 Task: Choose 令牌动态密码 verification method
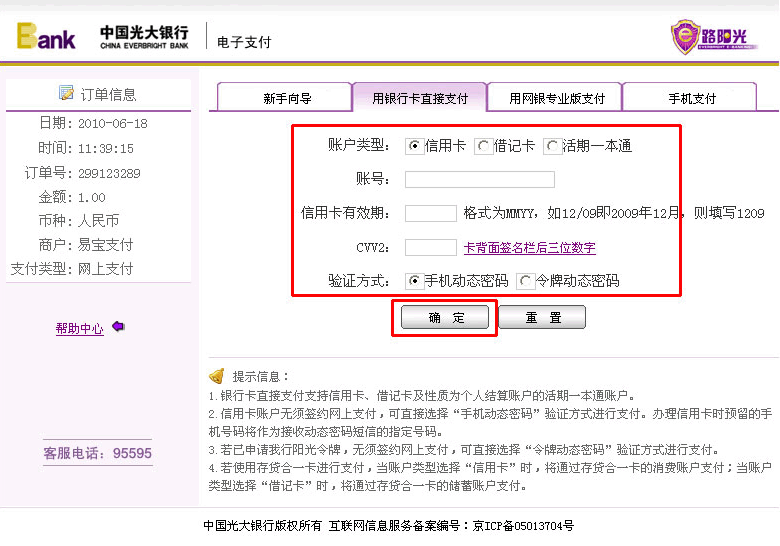(x=524, y=281)
